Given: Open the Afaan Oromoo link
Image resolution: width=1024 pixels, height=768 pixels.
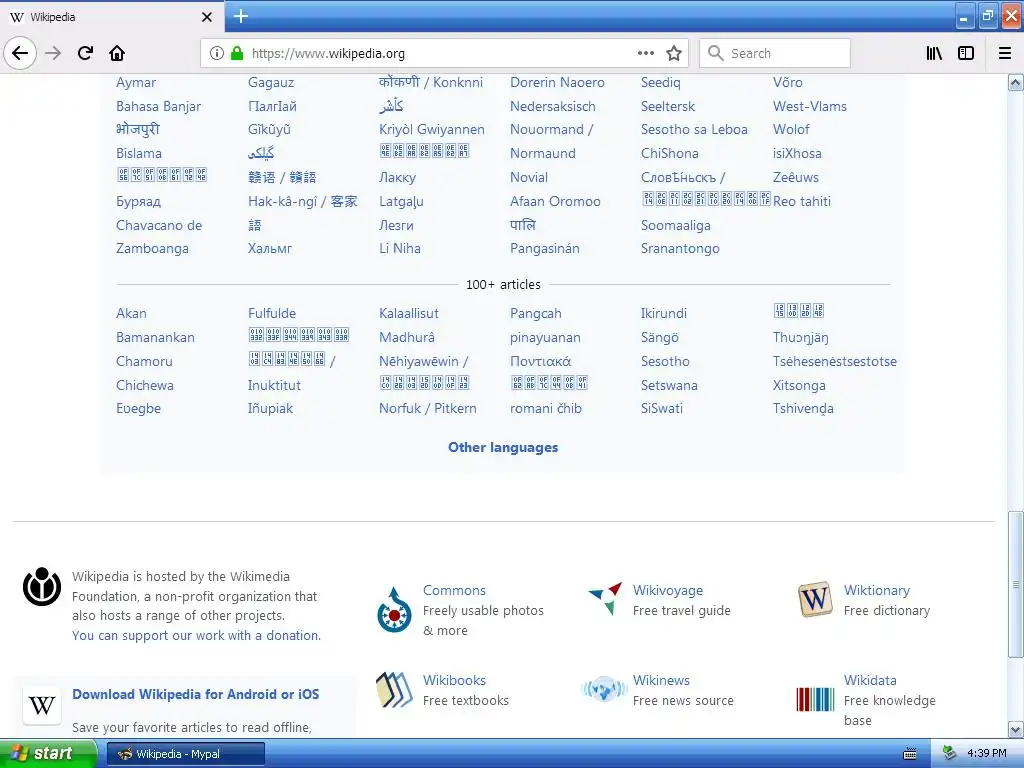Looking at the screenshot, I should click(x=555, y=201).
